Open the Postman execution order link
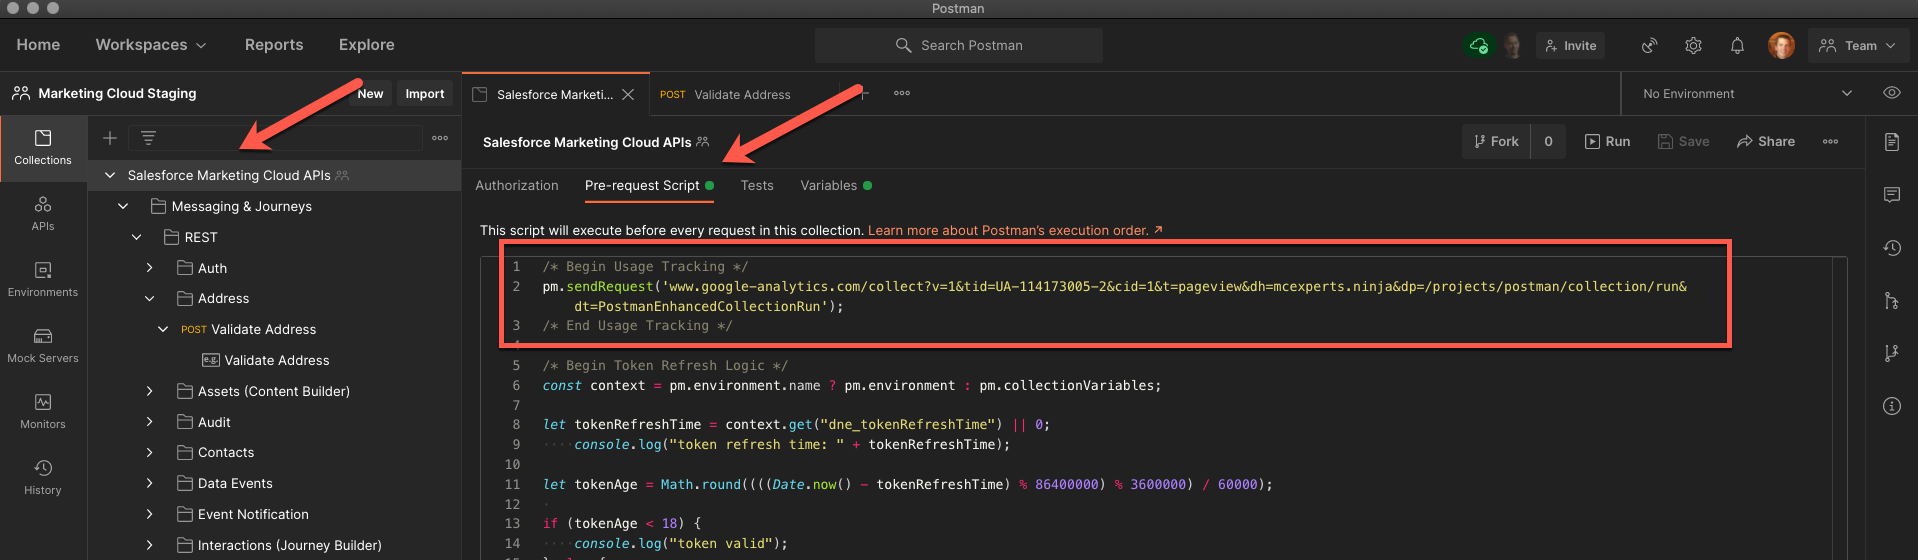The width and height of the screenshot is (1918, 560). pyautogui.click(x=1015, y=230)
